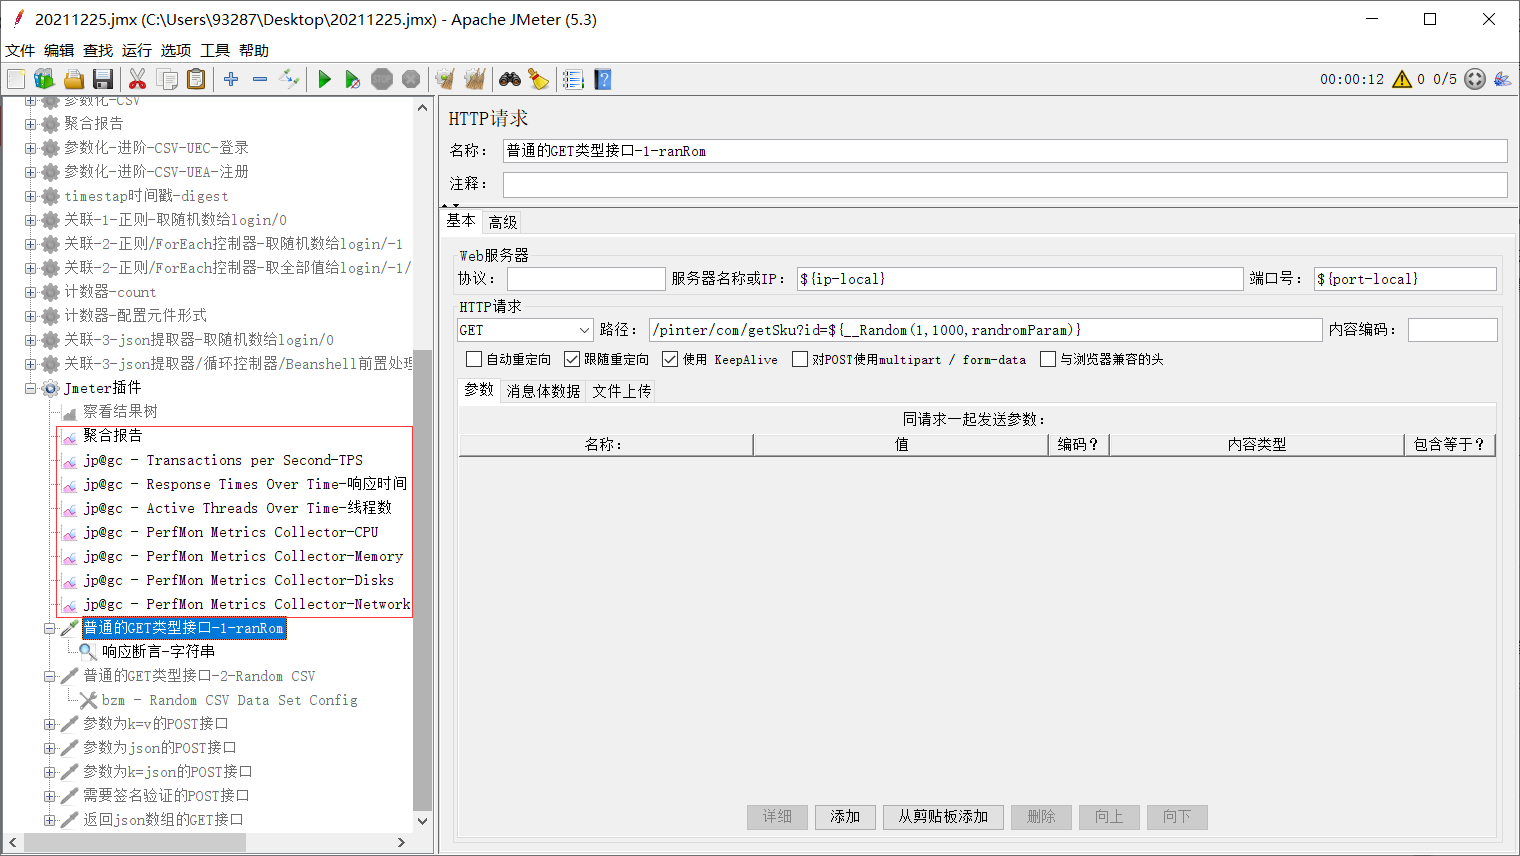Select jp@gc - Transactions per Second-TPS item
The height and width of the screenshot is (856, 1520).
pos(223,460)
